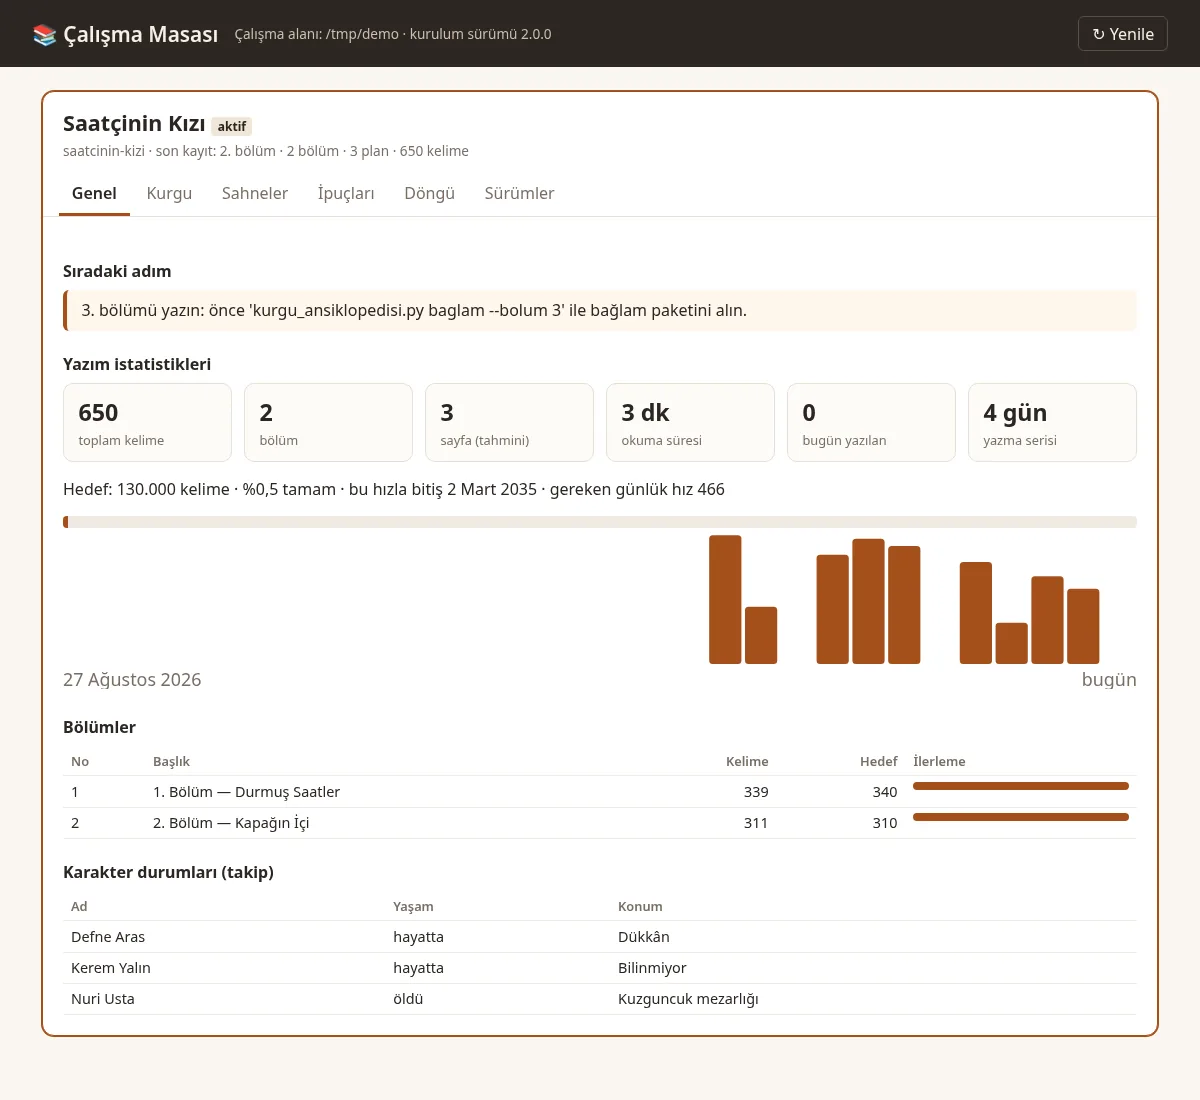Click the 'Kuzguncuk mezarlığı' location cell
Viewport: 1200px width, 1100px height.
688,999
